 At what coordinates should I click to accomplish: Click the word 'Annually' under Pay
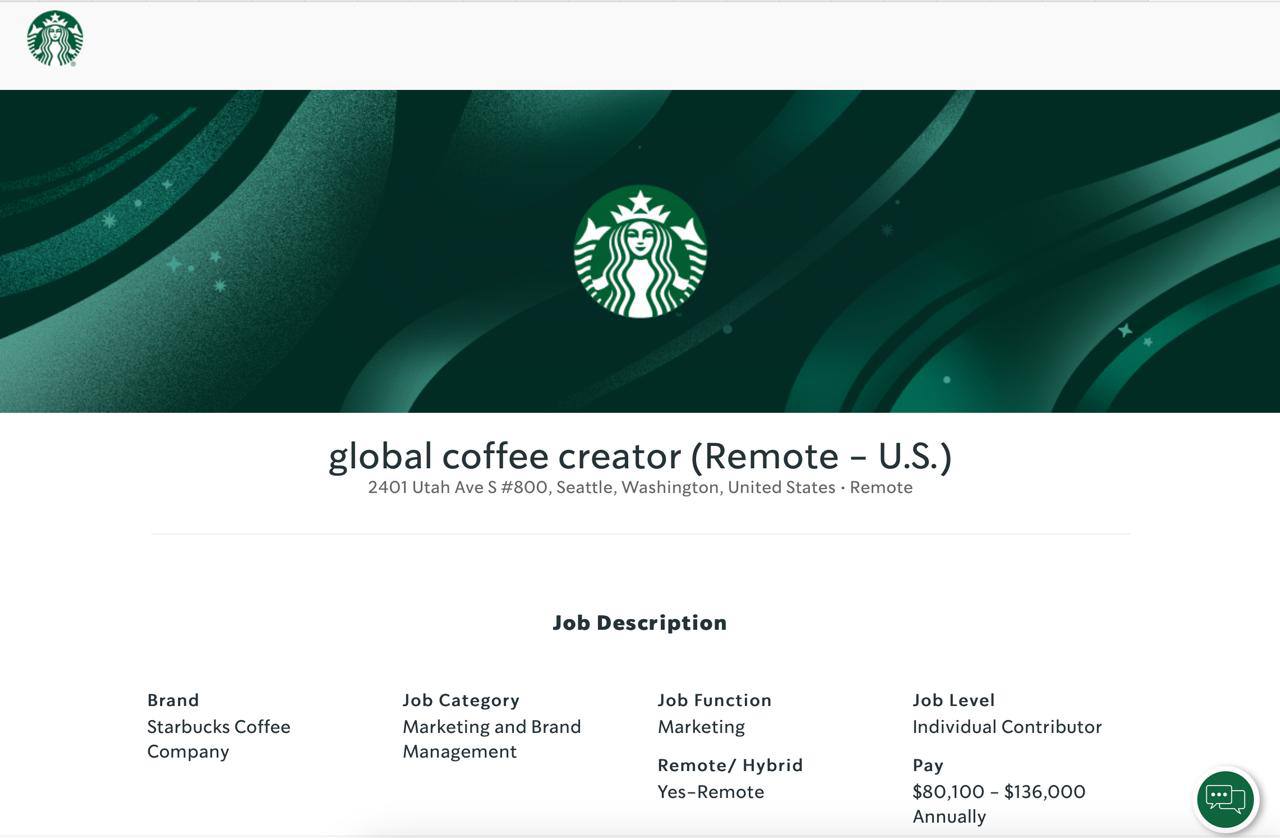click(x=949, y=817)
